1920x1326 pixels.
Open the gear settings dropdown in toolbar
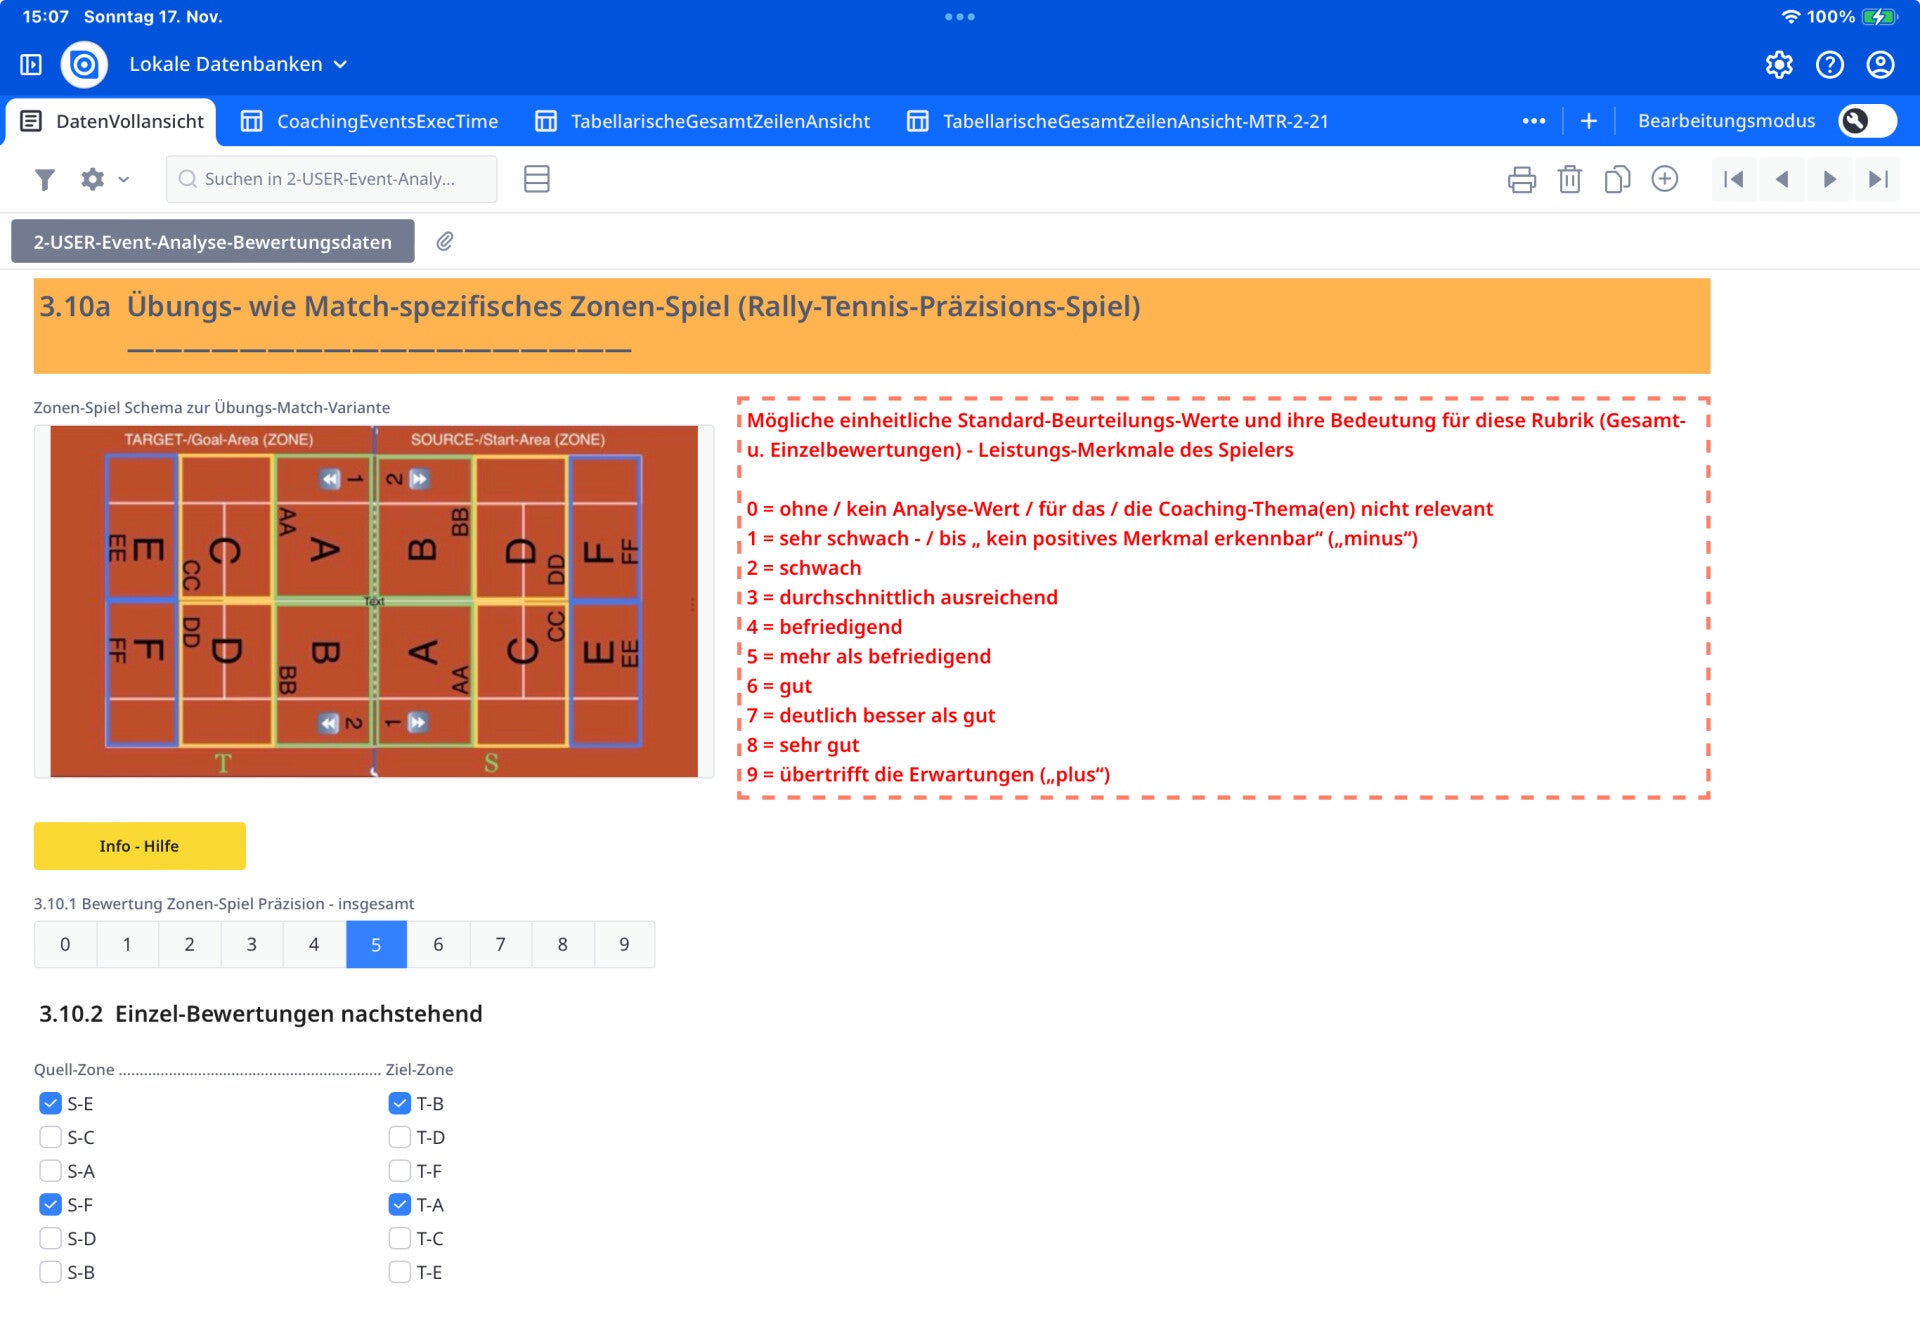(x=104, y=179)
